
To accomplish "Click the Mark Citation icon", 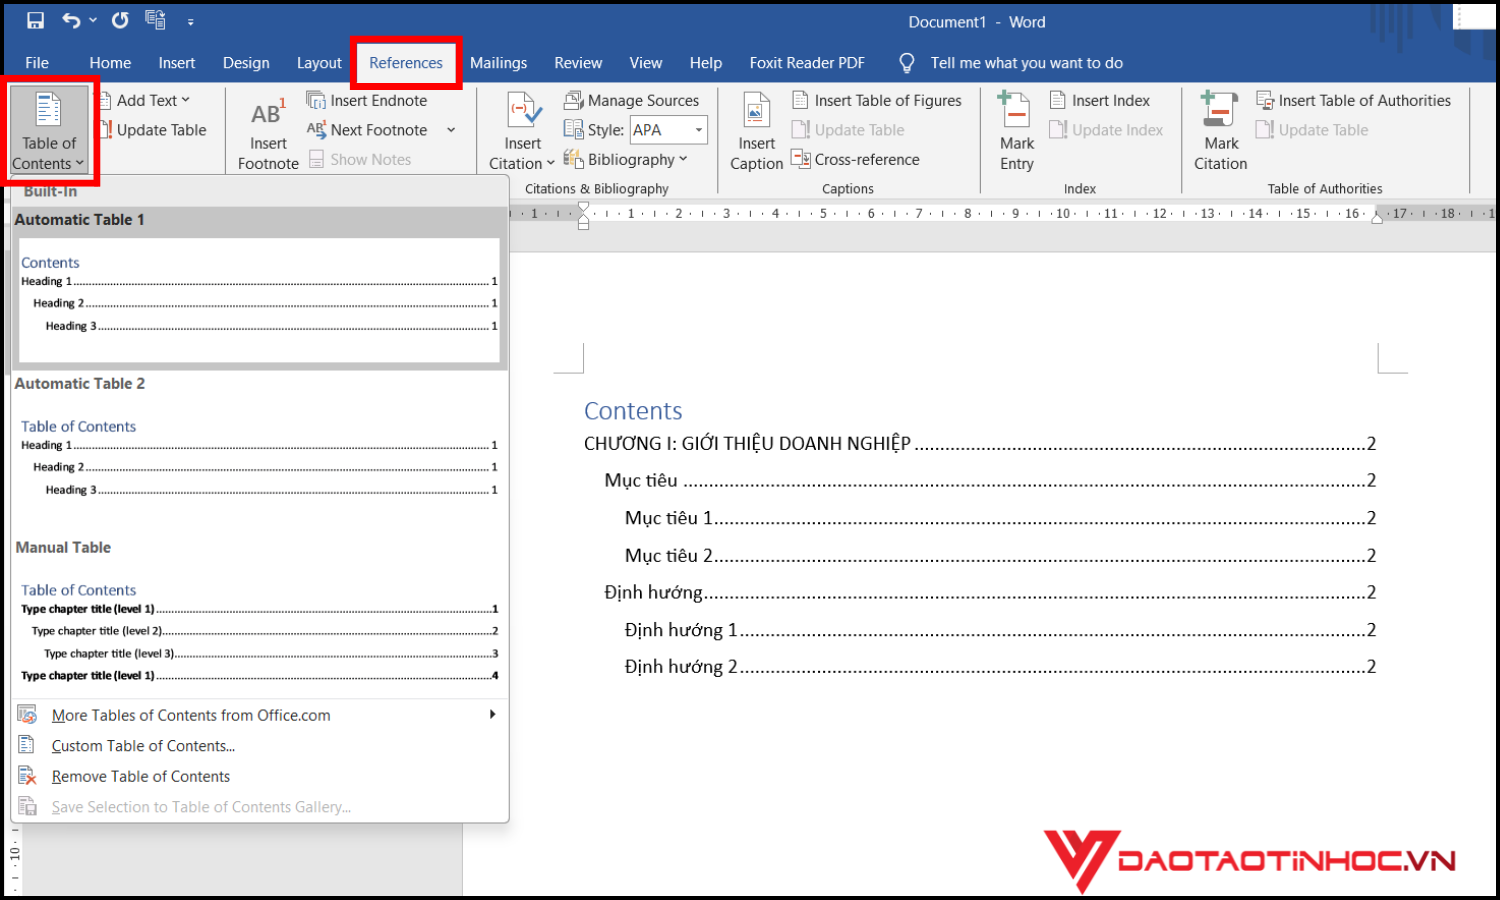I will click(x=1220, y=112).
